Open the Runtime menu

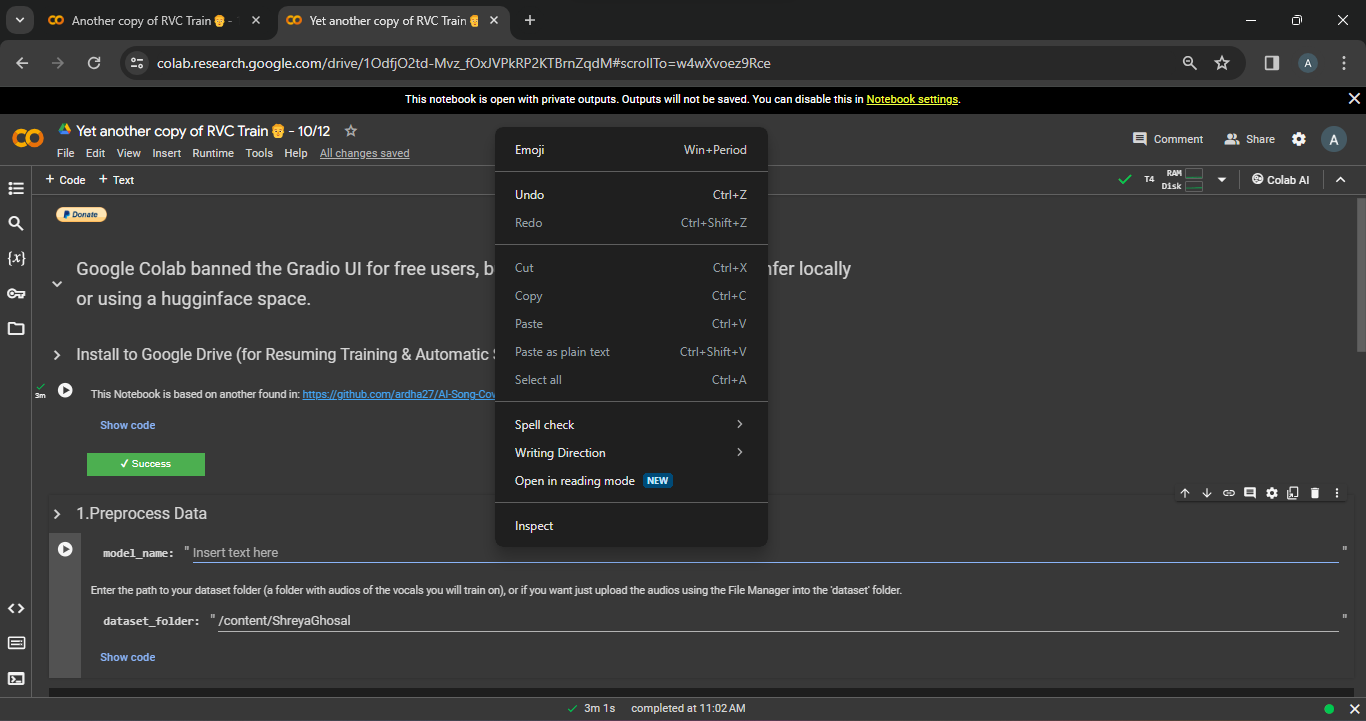coord(213,153)
